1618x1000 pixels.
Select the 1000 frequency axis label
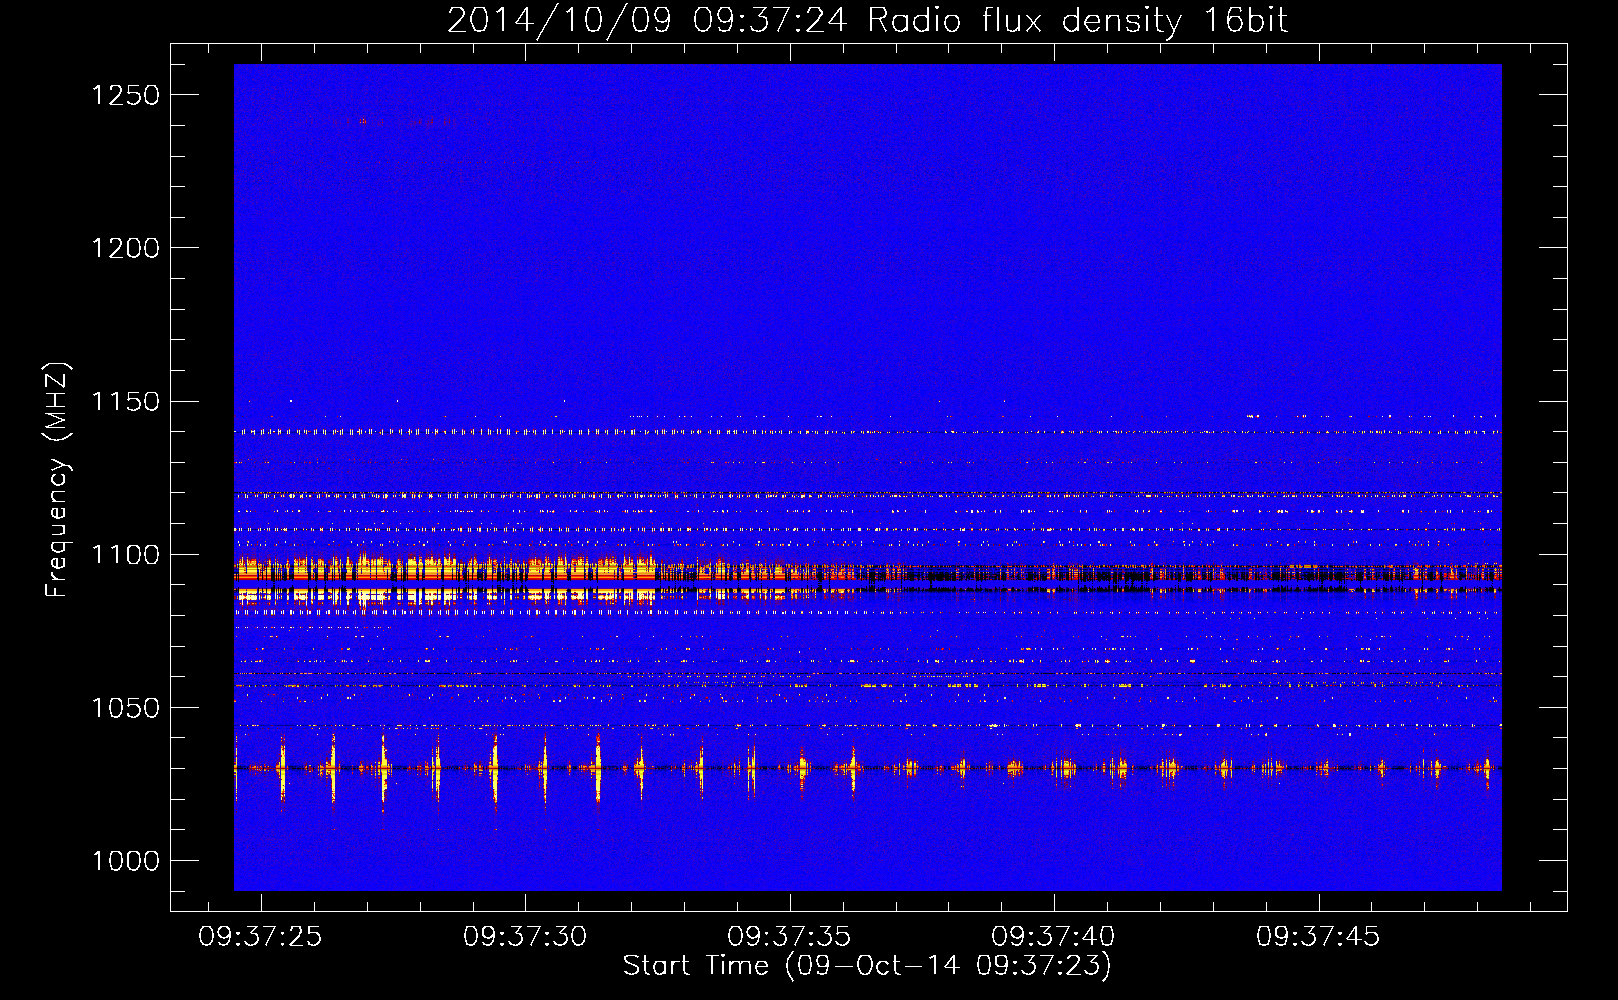tap(125, 861)
